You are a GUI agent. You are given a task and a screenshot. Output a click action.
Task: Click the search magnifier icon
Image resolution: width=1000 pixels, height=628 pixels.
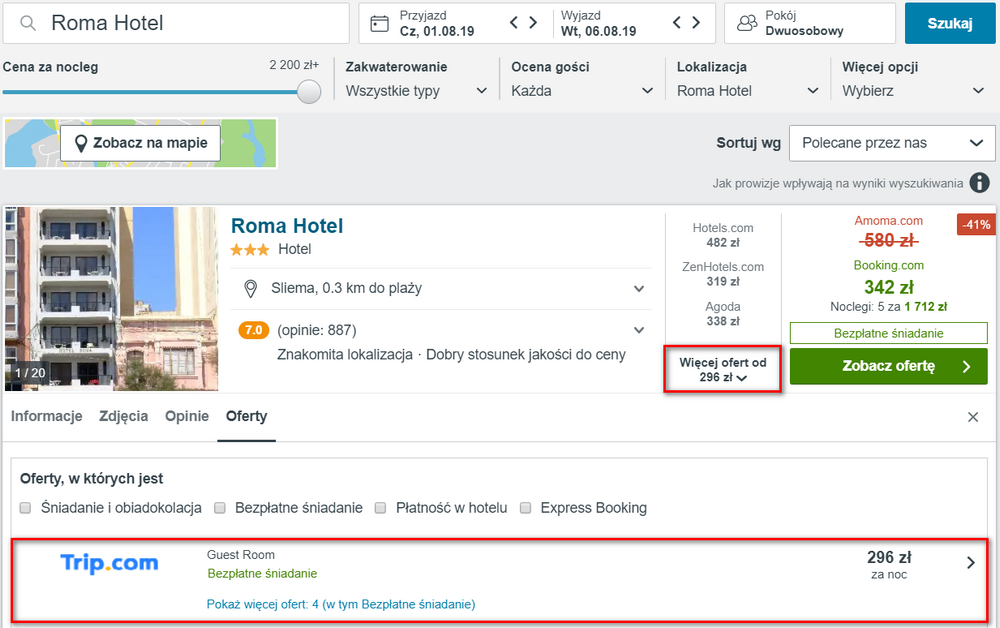click(x=27, y=24)
